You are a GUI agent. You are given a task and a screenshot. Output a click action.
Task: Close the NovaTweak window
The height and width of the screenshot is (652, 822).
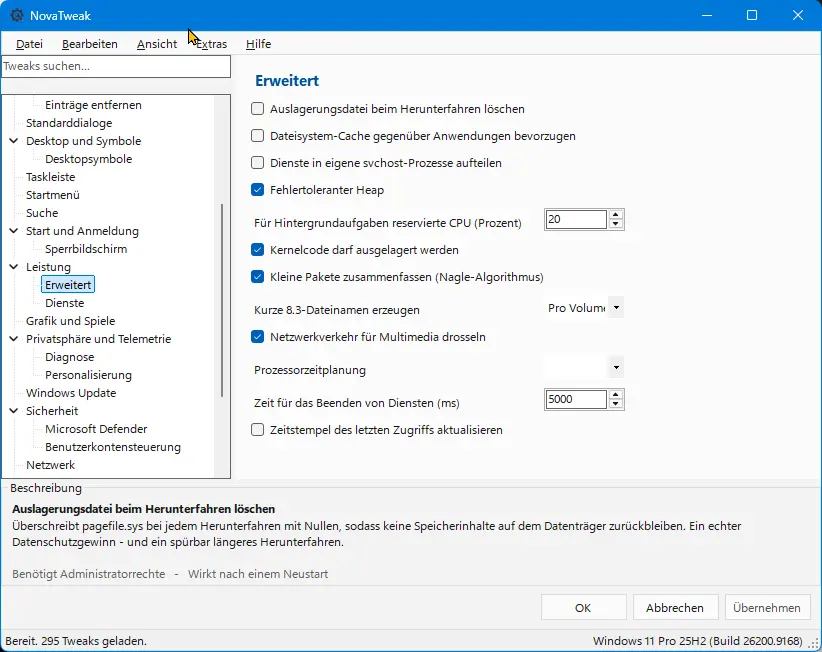click(x=798, y=15)
